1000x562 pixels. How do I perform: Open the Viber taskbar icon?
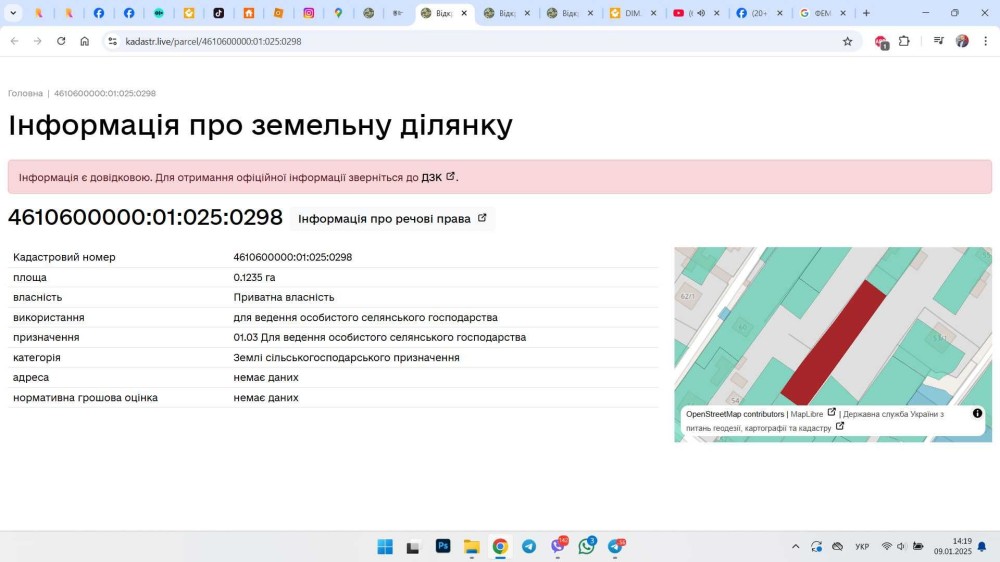558,546
